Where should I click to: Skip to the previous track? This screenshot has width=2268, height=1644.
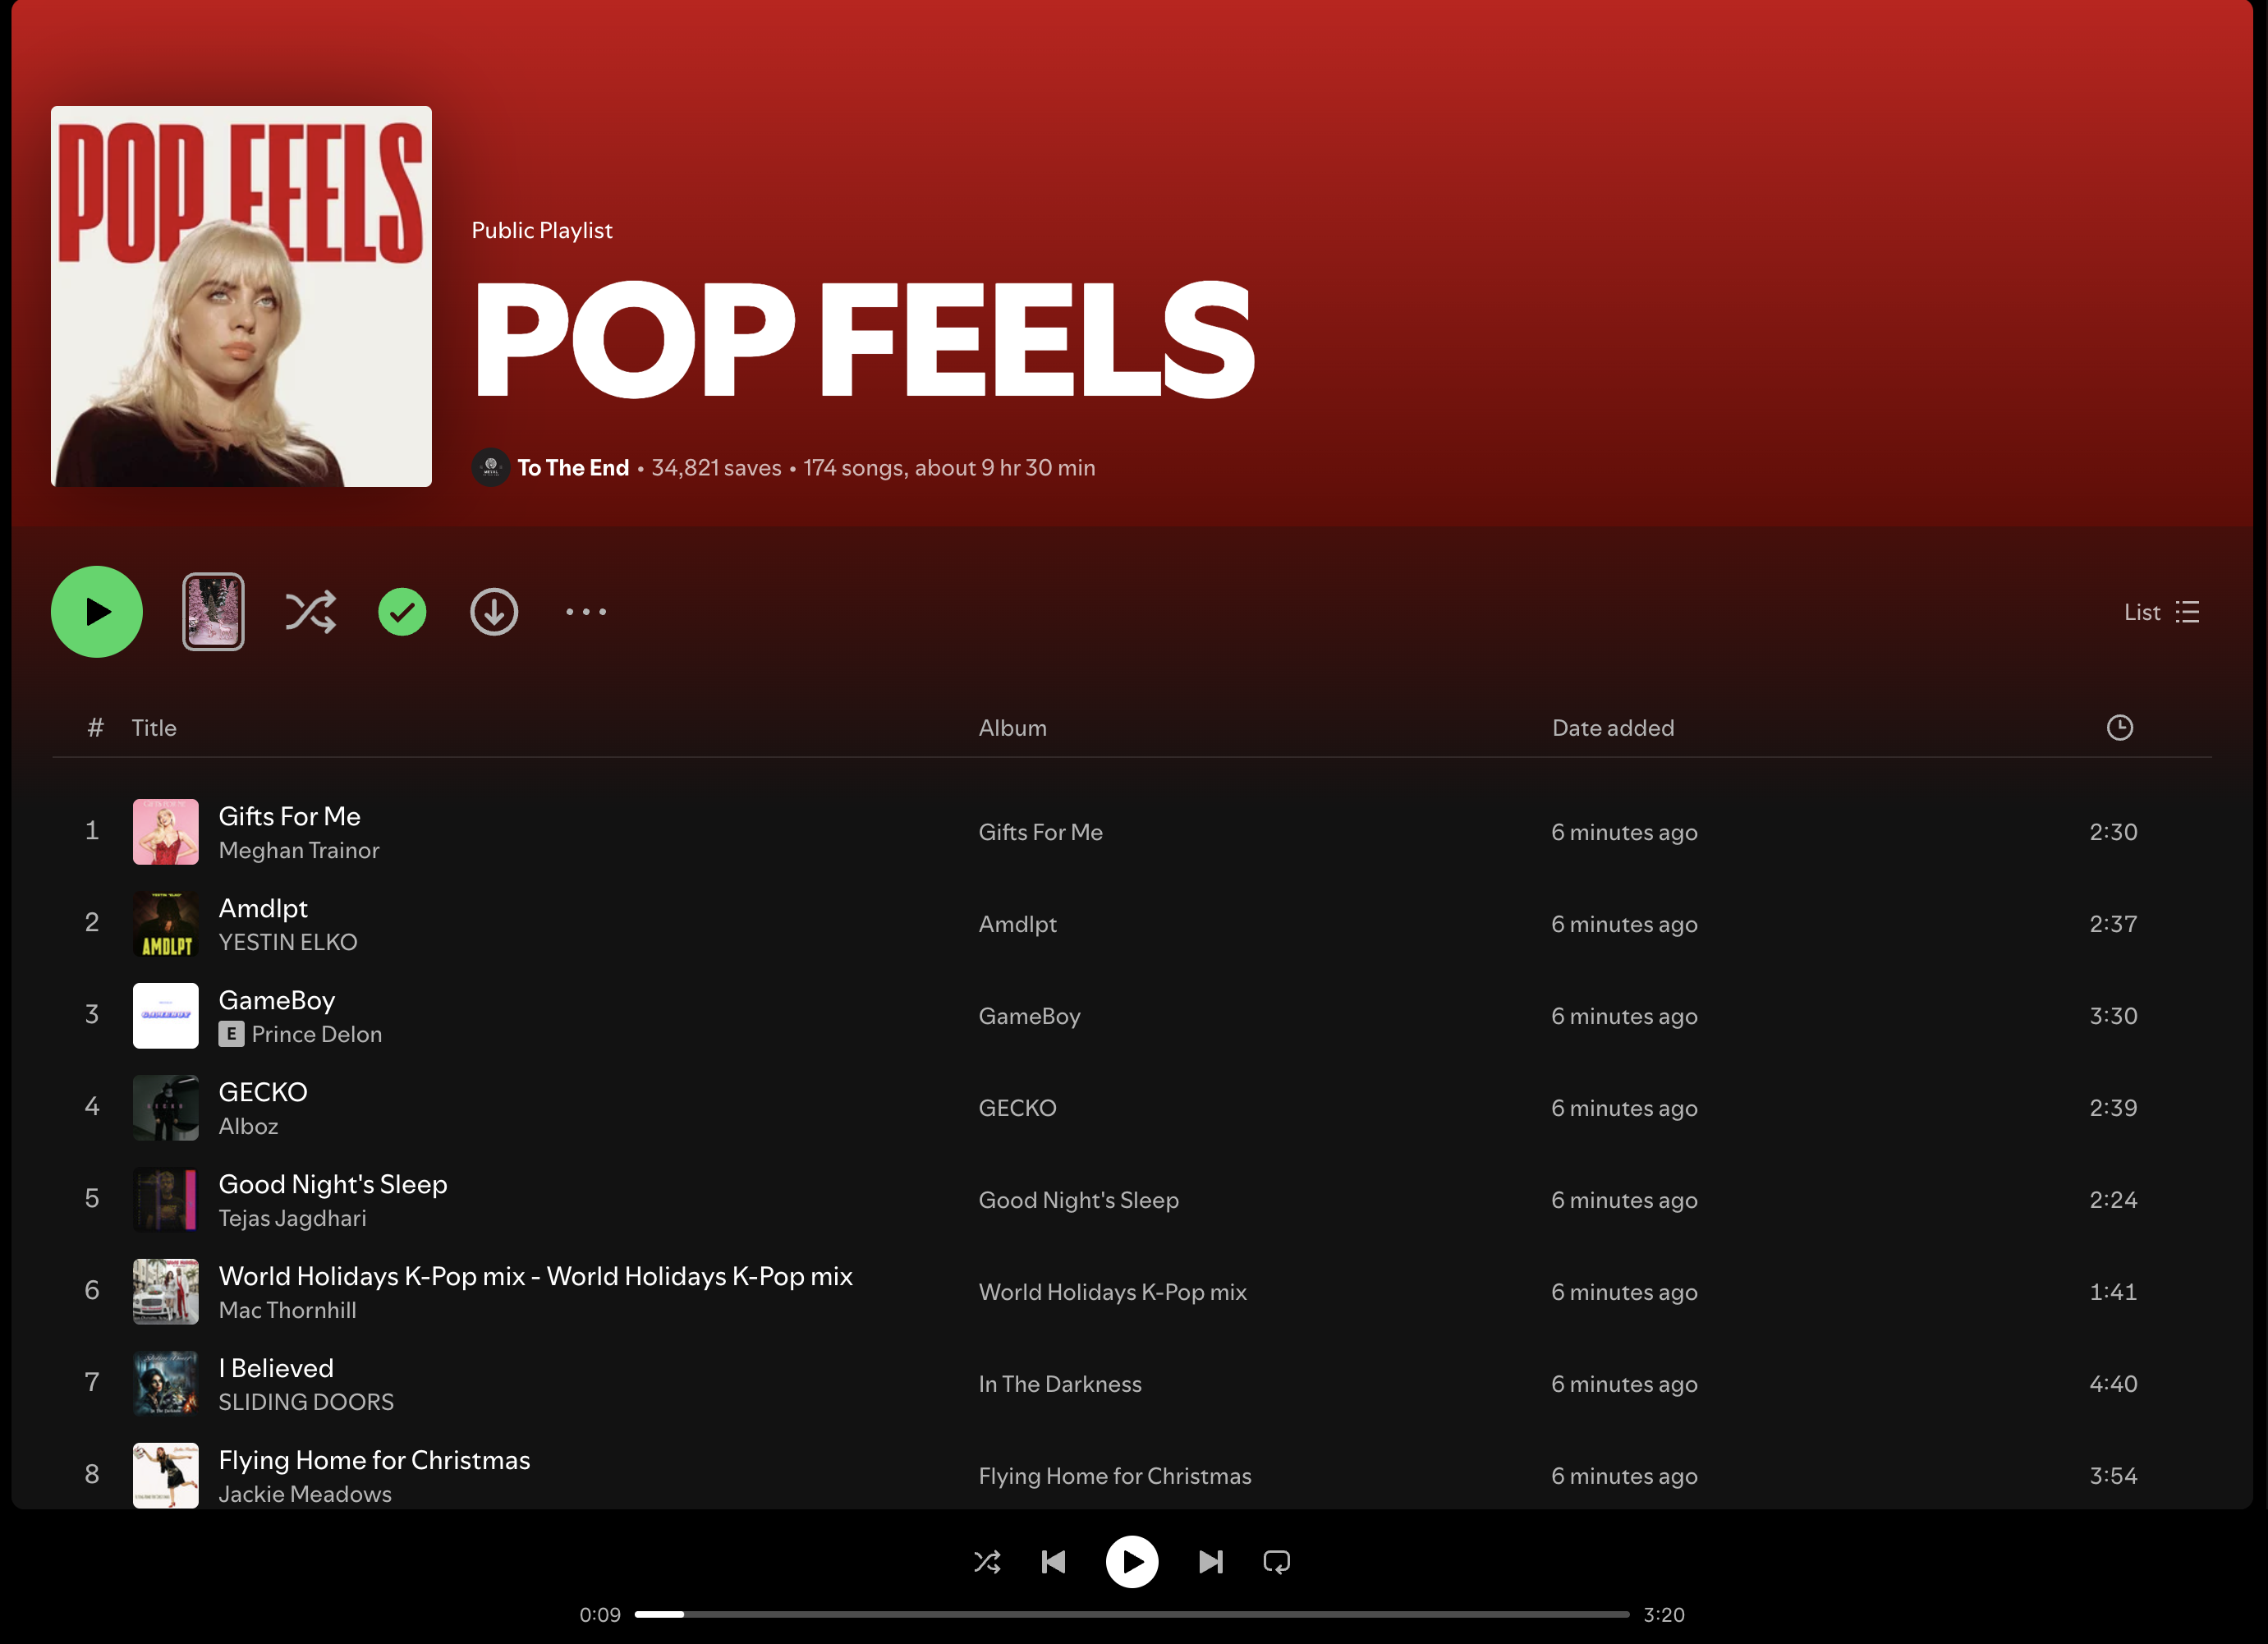[x=1053, y=1562]
